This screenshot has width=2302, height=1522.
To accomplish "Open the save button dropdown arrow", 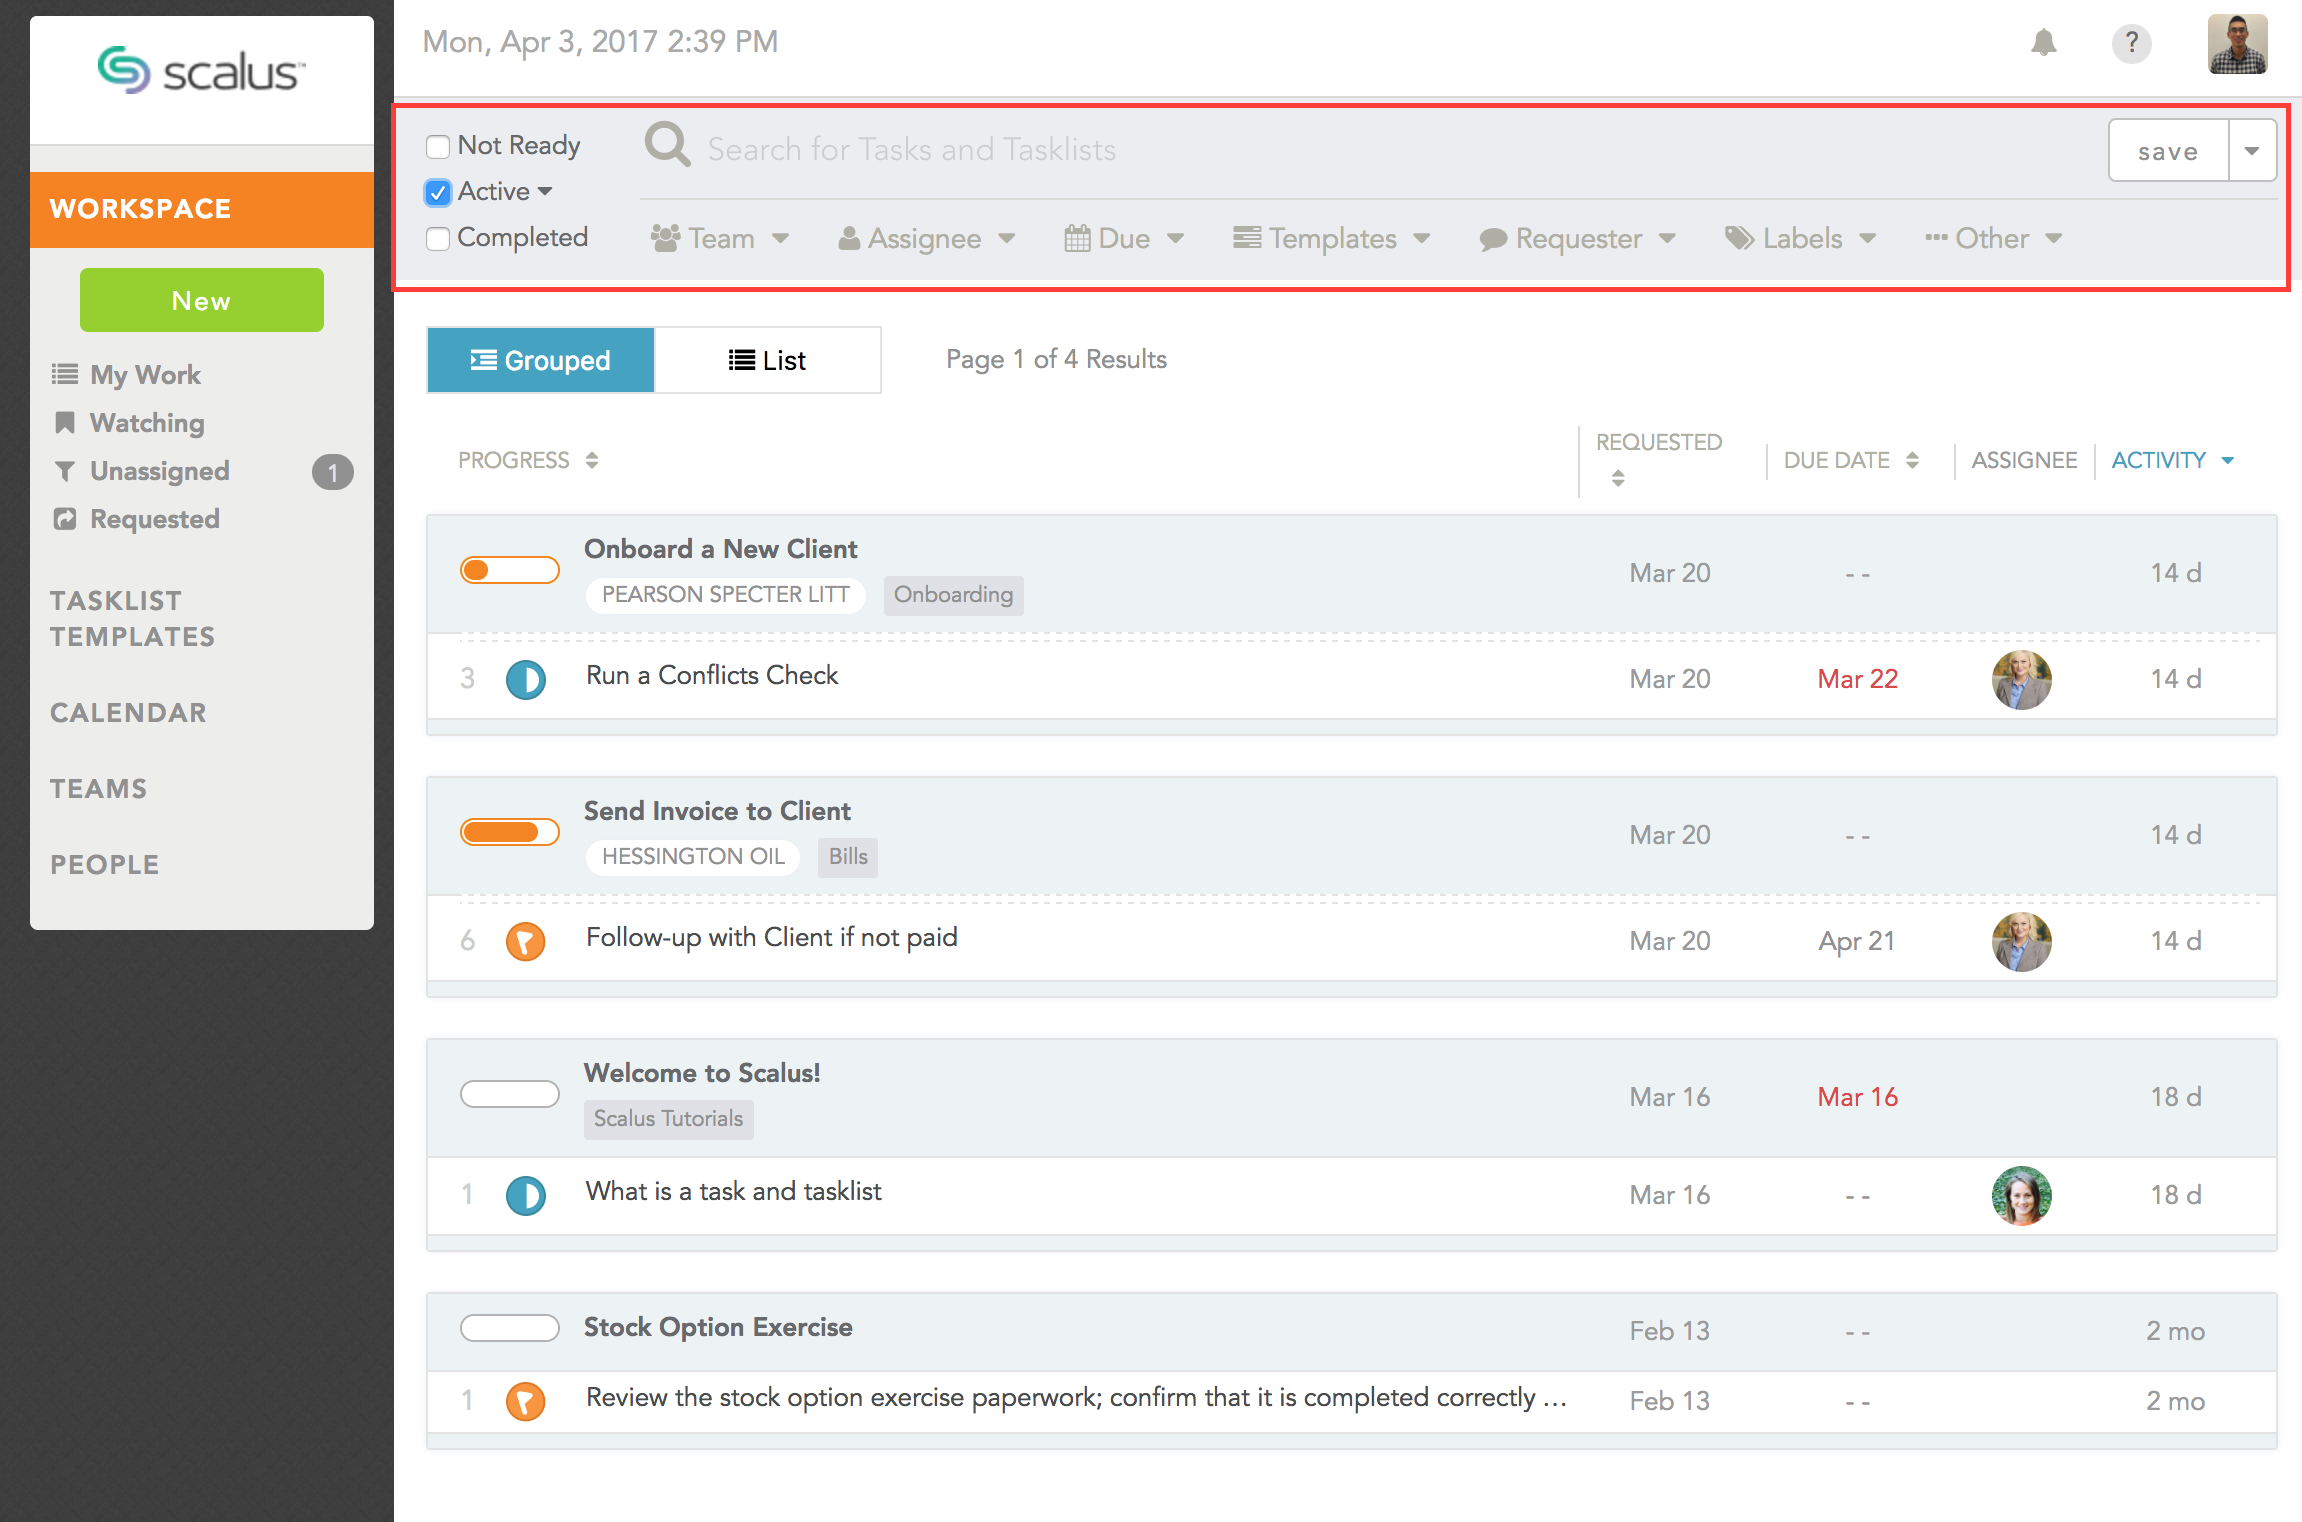I will click(2252, 151).
